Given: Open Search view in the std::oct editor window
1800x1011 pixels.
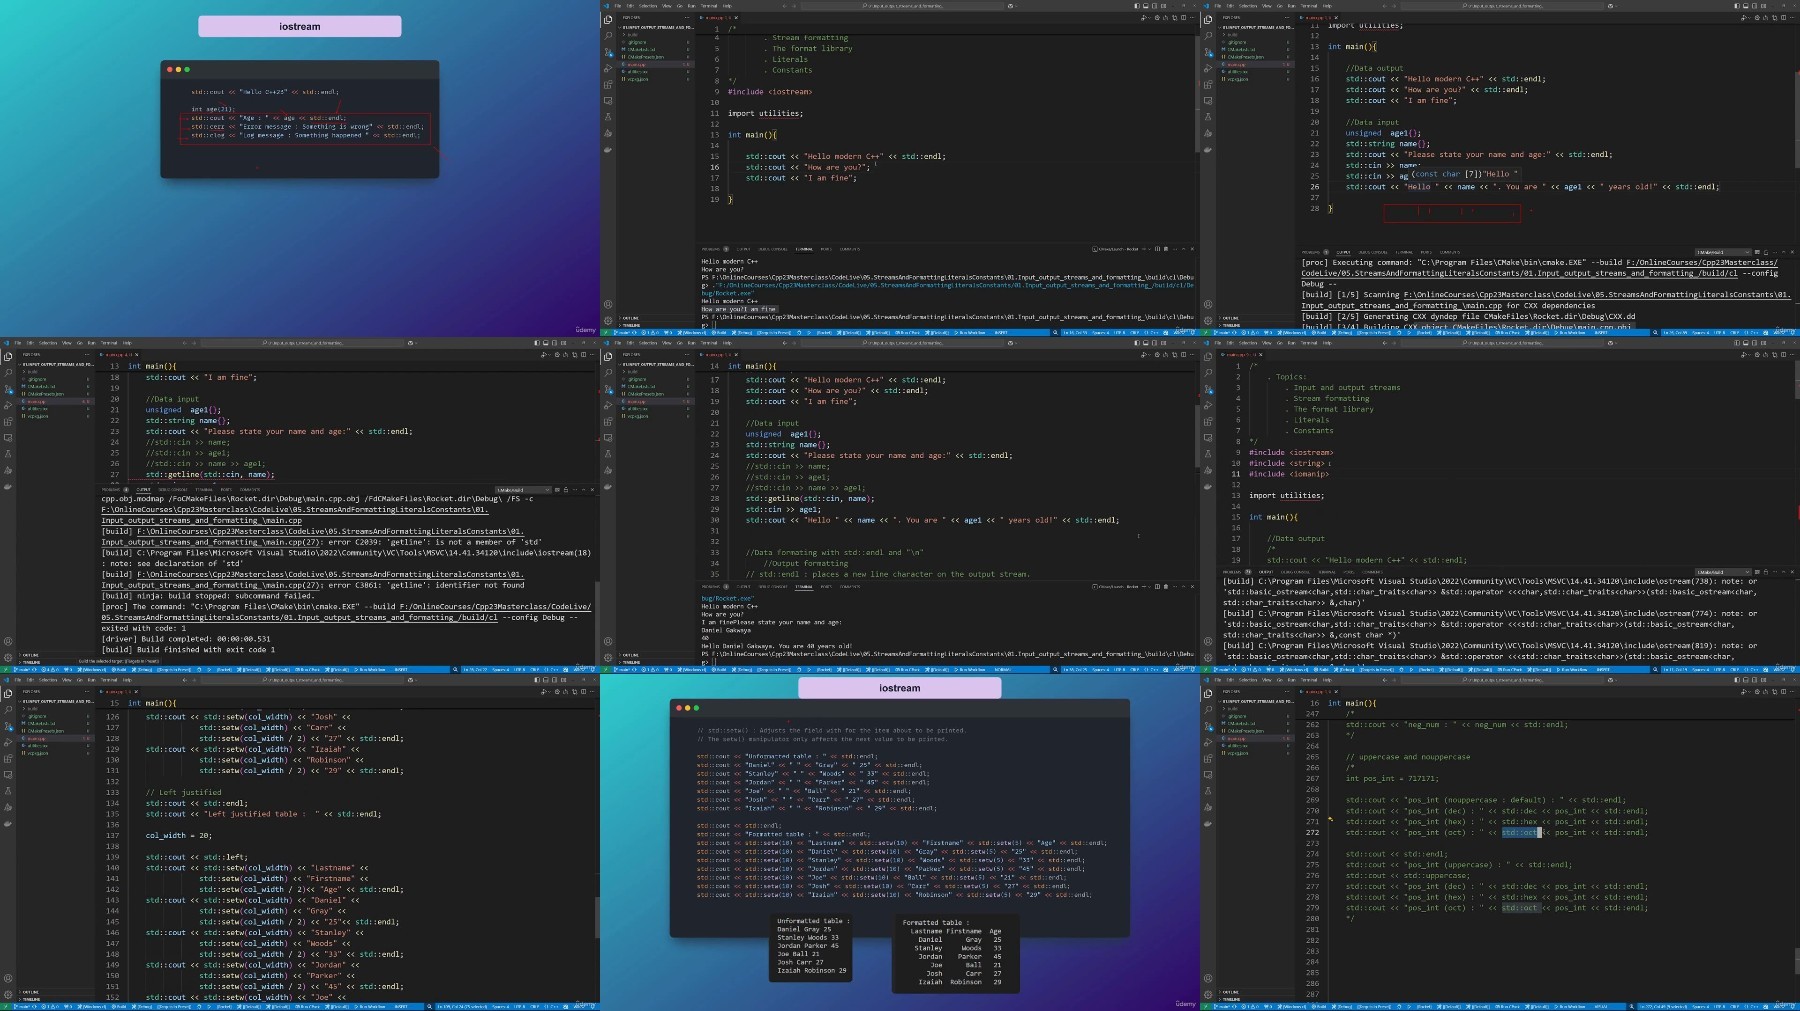Looking at the screenshot, I should coord(1208,709).
